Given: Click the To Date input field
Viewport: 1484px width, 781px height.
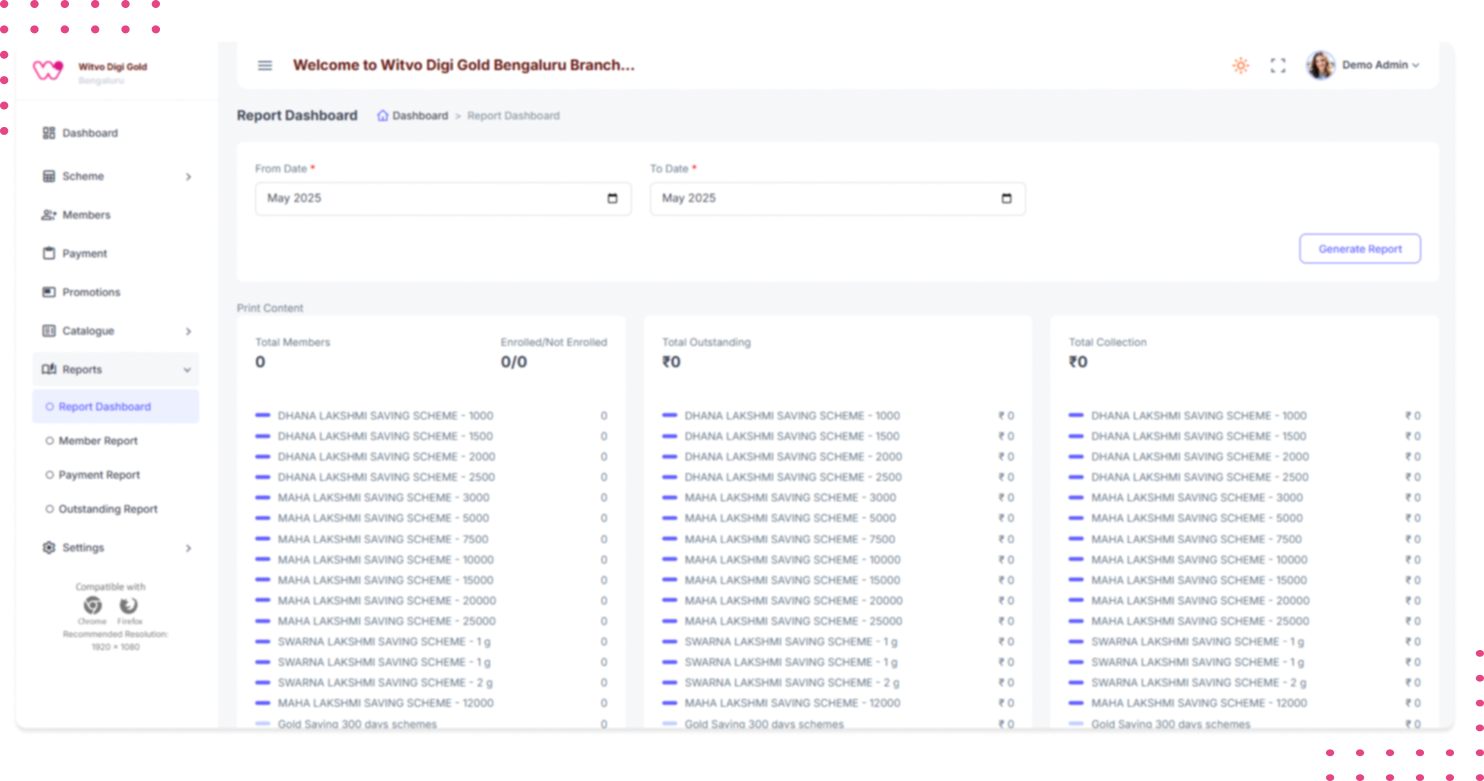Looking at the screenshot, I should 838,198.
